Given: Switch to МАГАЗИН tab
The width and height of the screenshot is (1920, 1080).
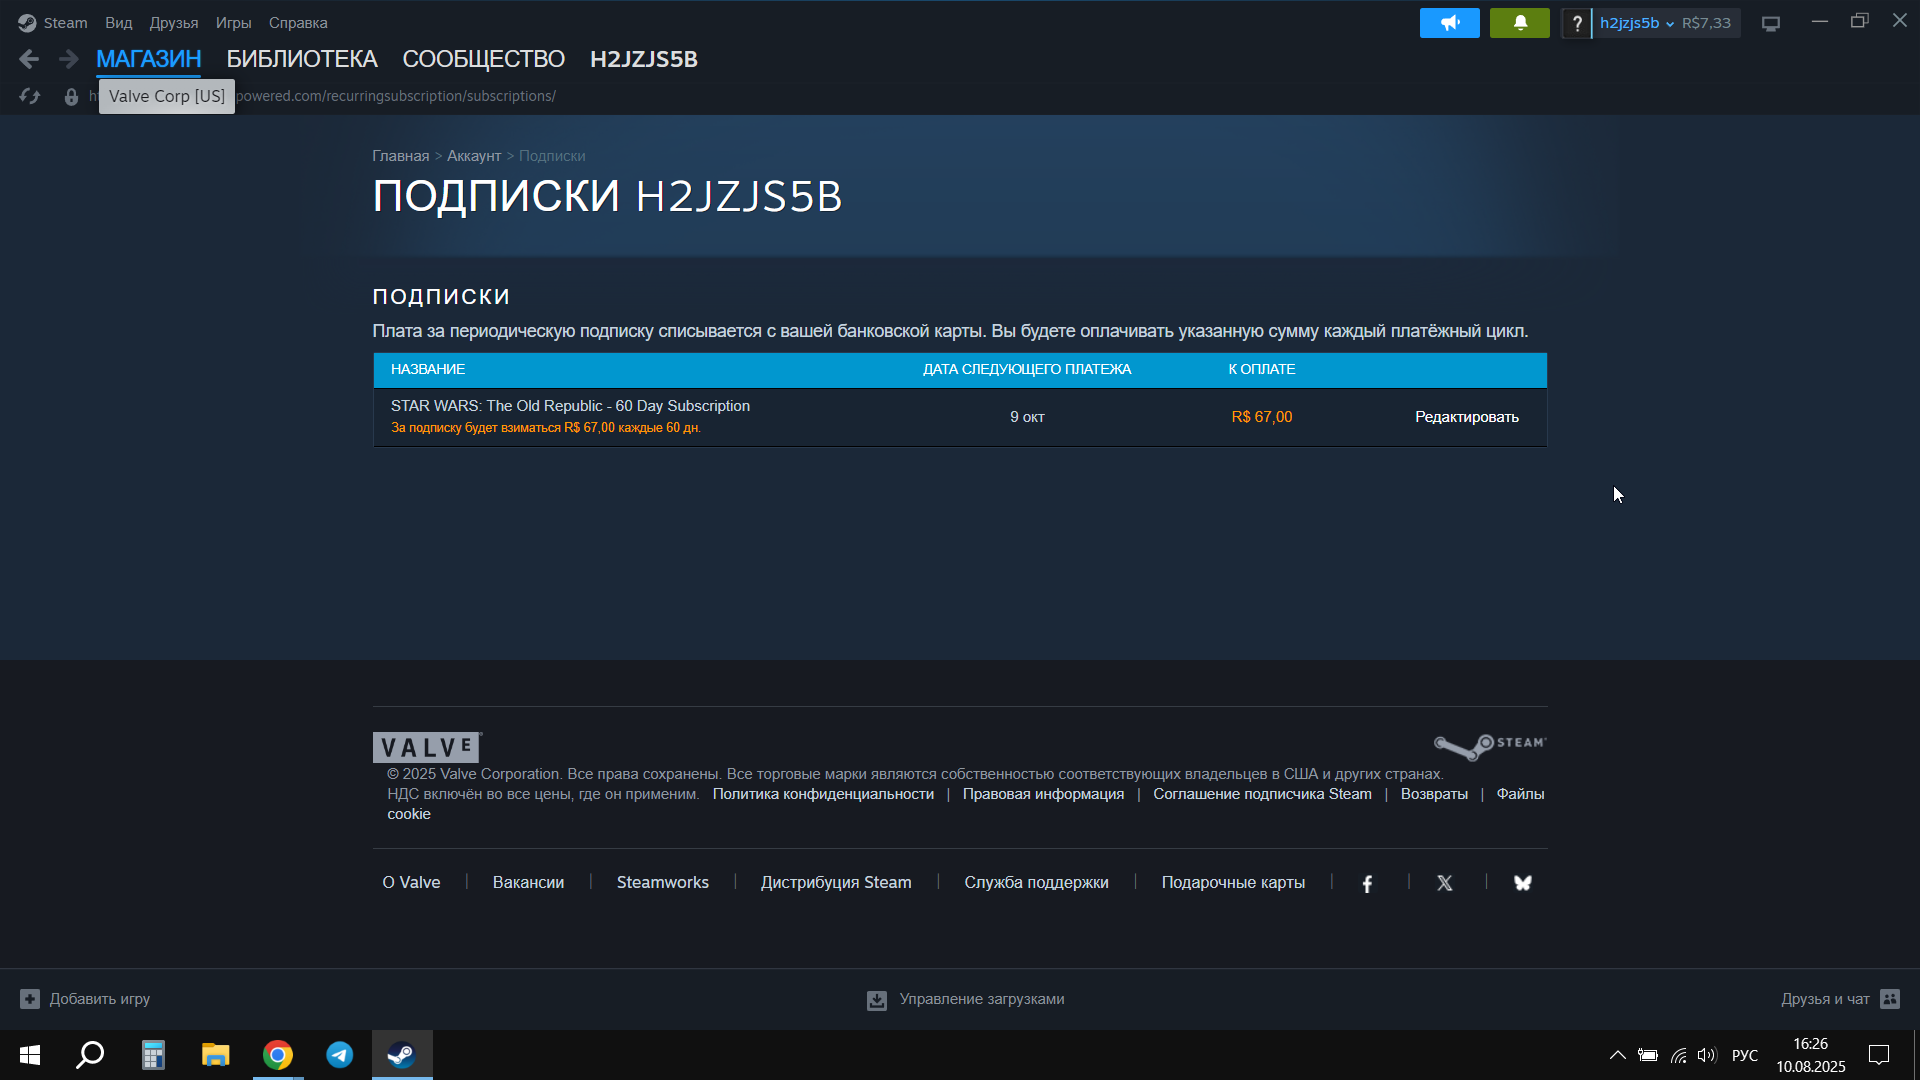Looking at the screenshot, I should click(x=149, y=59).
